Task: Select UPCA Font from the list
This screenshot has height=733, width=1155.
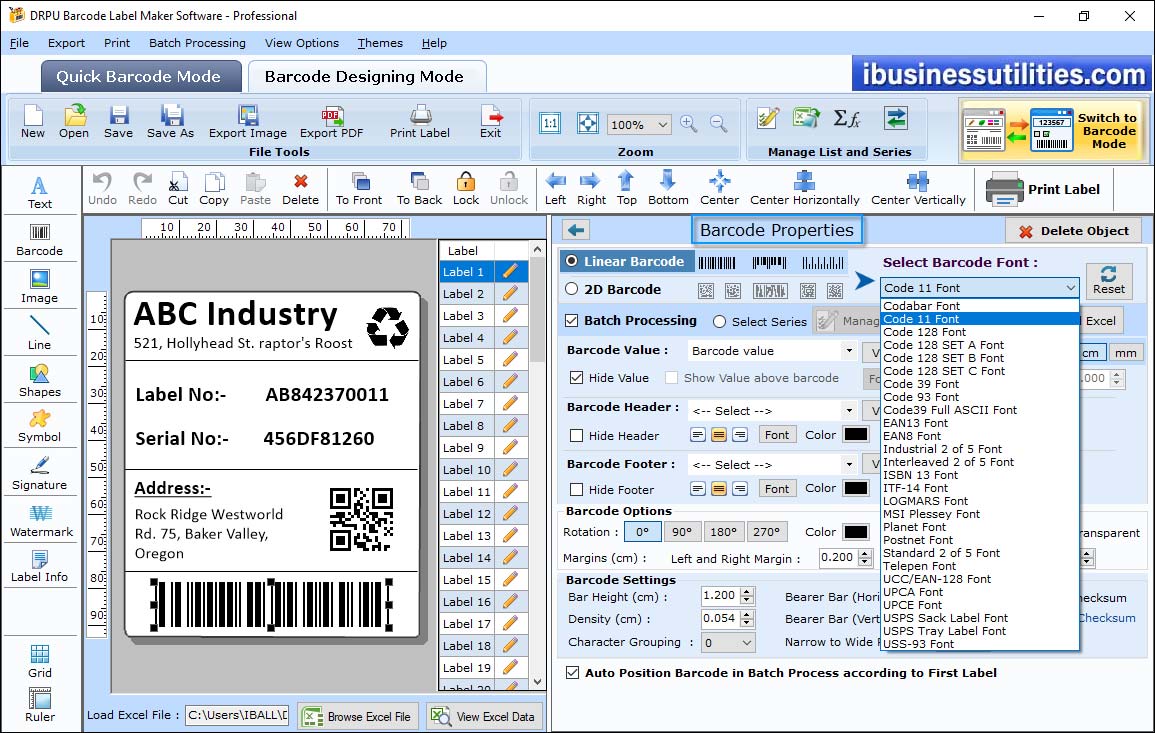Action: pyautogui.click(x=980, y=592)
